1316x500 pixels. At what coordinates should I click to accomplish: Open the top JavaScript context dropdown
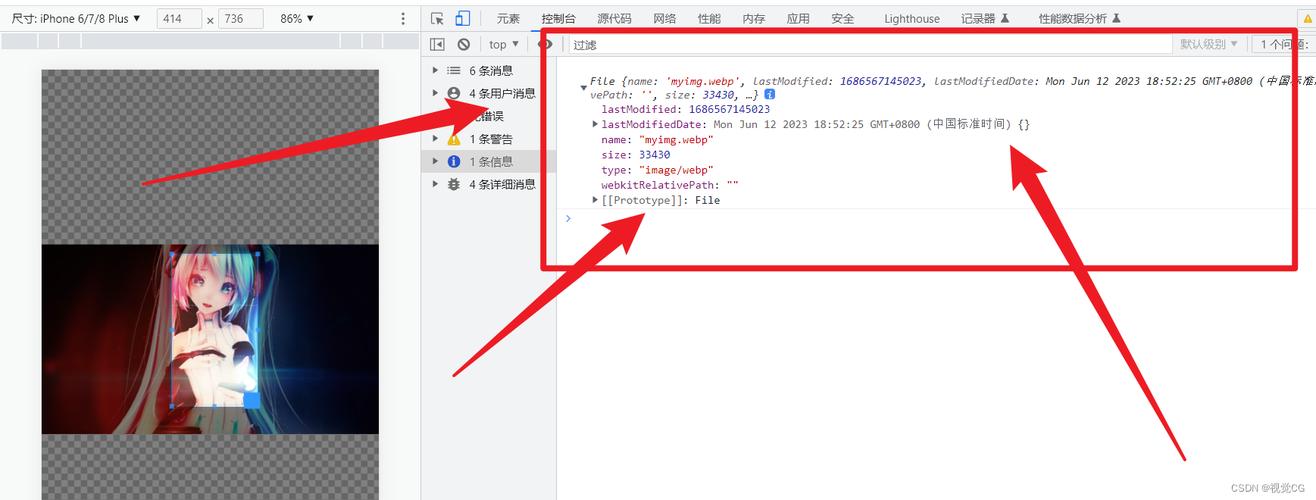point(504,44)
